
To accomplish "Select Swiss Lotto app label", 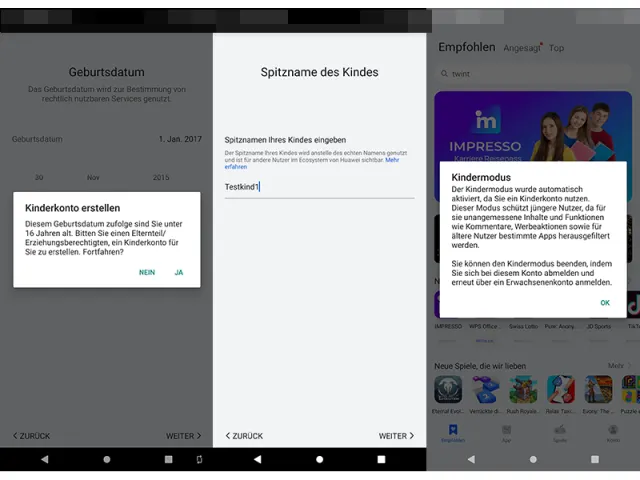I will pyautogui.click(x=523, y=327).
